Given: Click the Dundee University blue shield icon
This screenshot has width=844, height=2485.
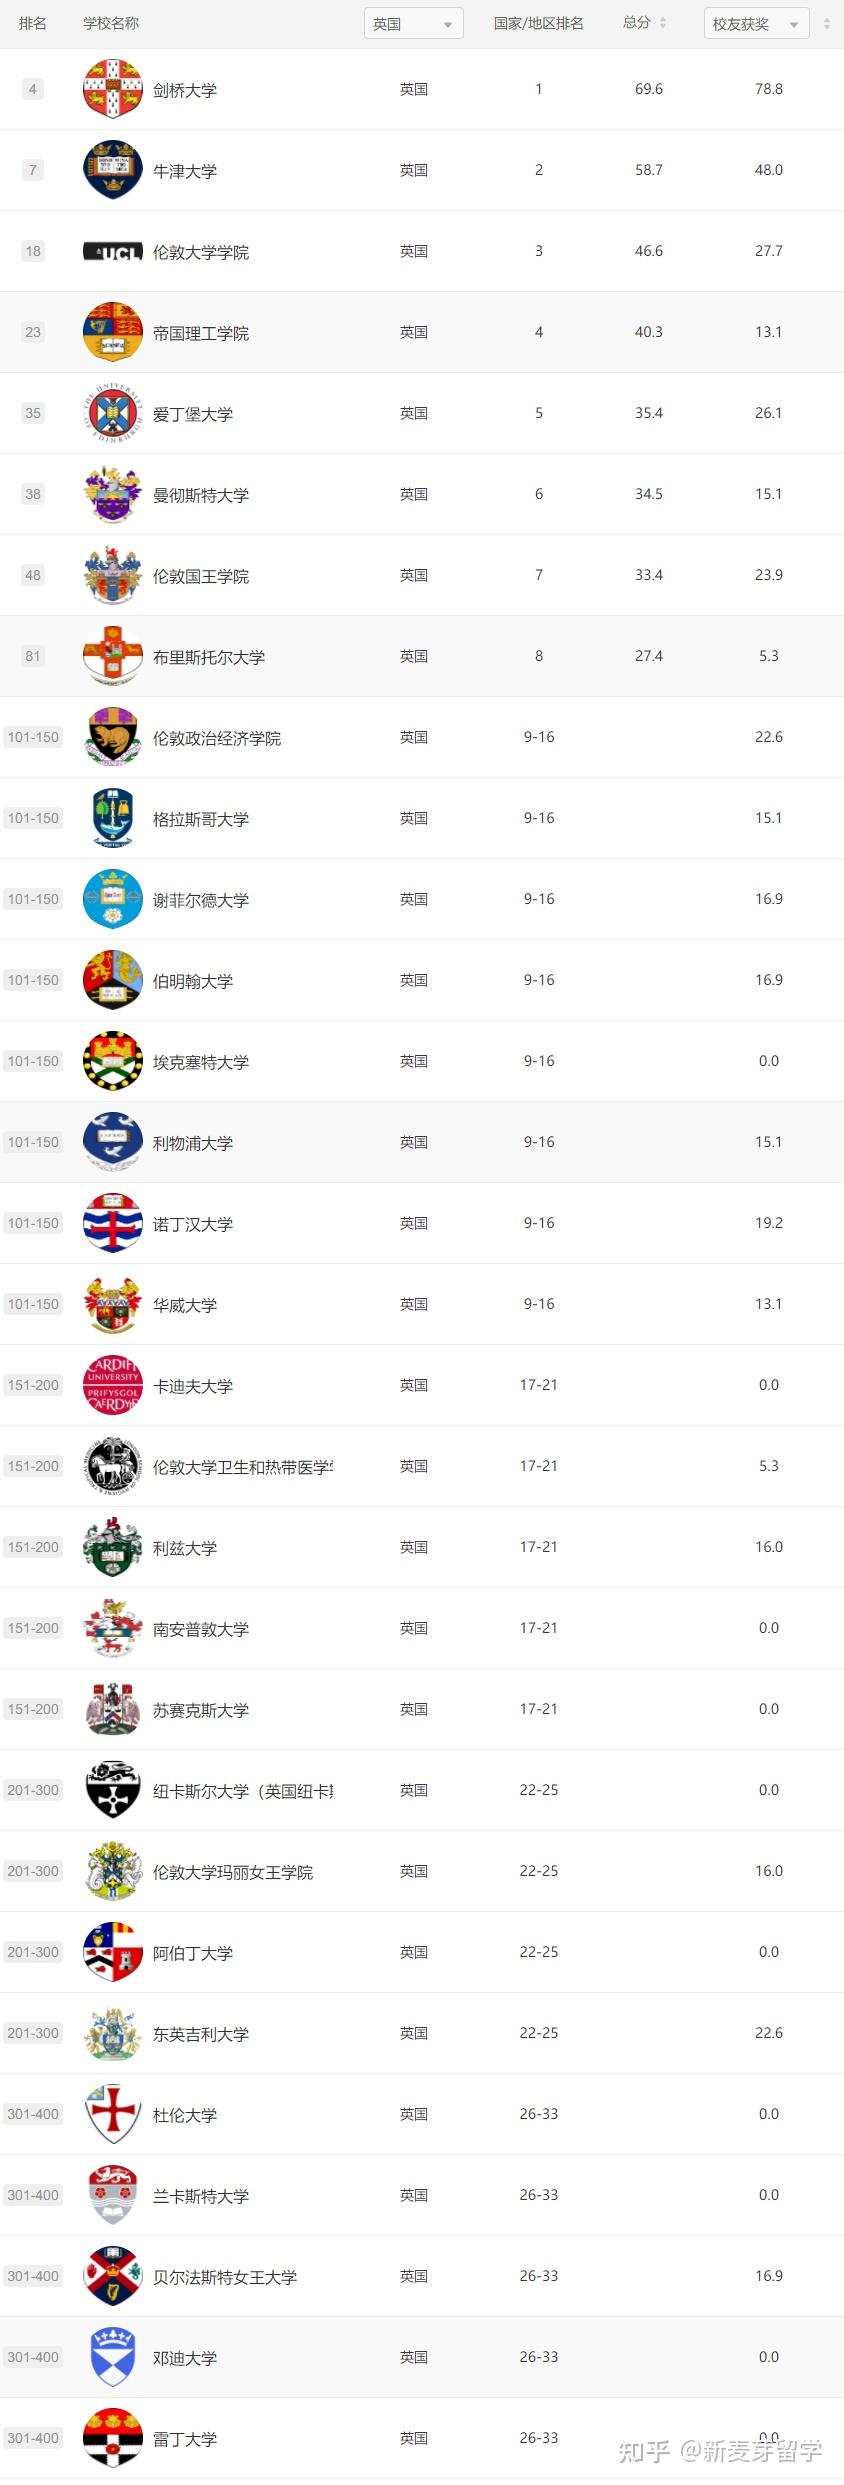Looking at the screenshot, I should (x=112, y=2358).
